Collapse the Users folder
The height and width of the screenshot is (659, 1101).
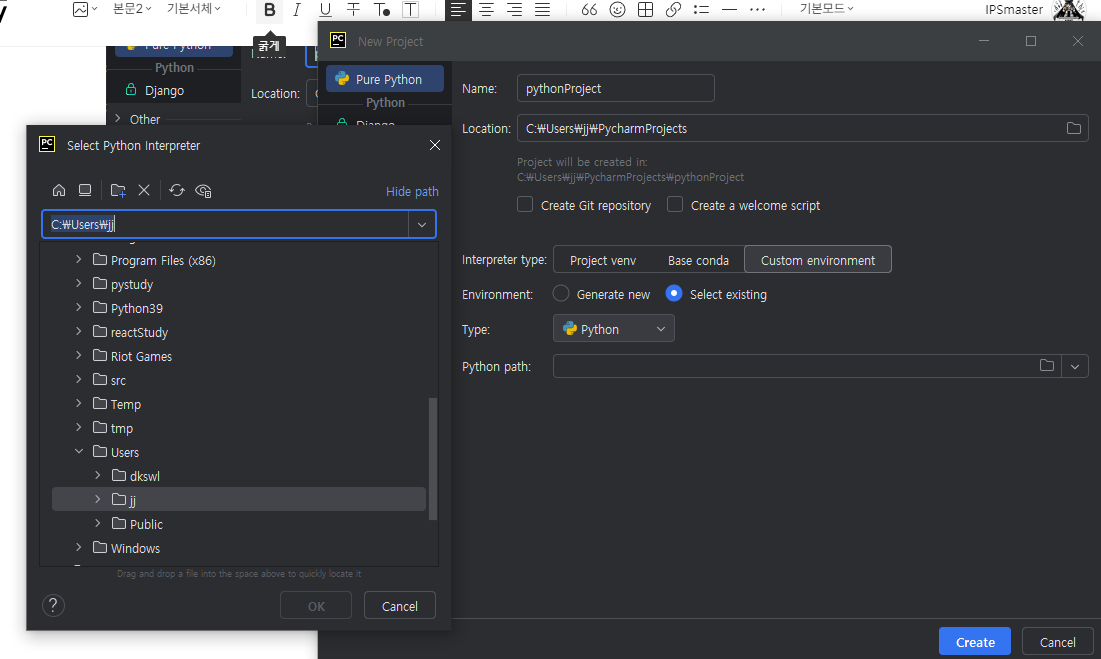click(x=79, y=451)
